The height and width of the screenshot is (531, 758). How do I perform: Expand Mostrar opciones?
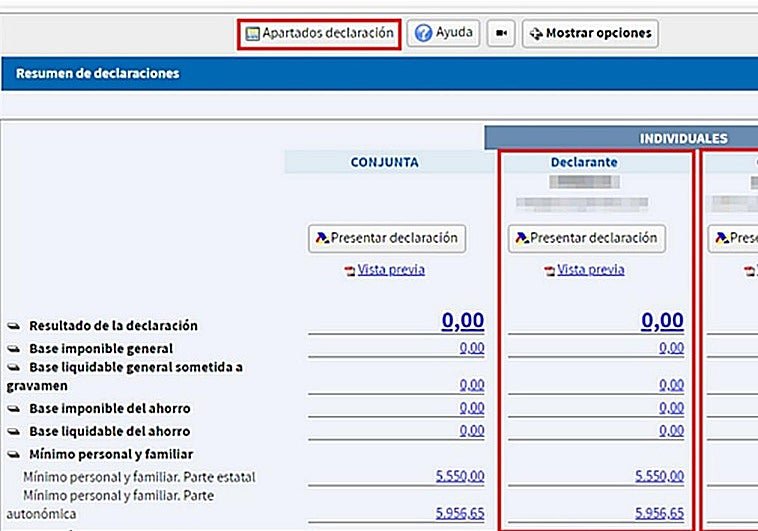(x=590, y=33)
